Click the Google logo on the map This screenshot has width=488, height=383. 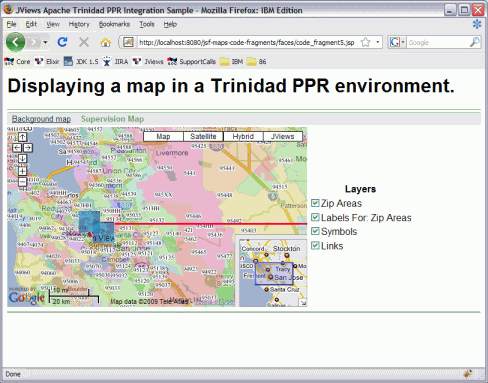tap(27, 298)
